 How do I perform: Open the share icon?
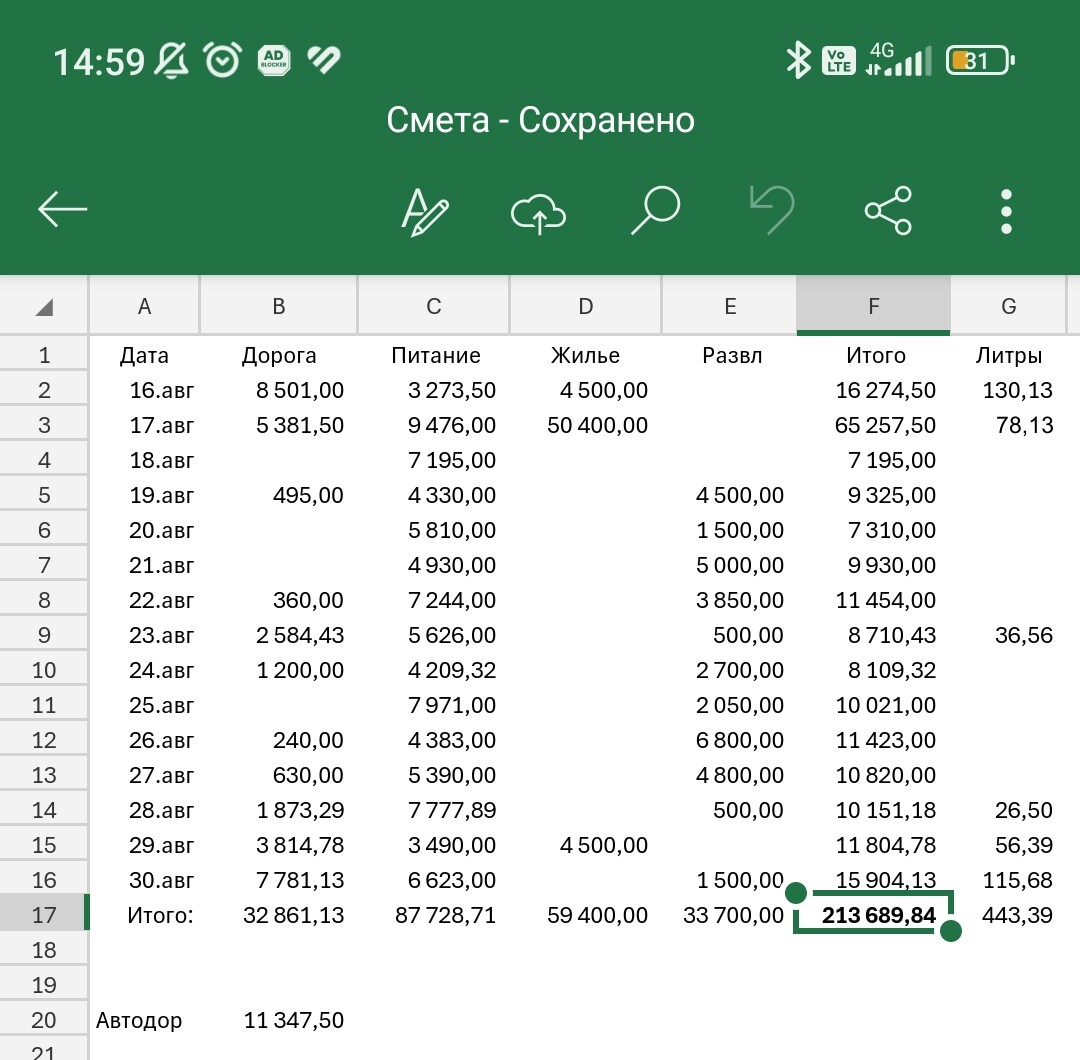(888, 211)
